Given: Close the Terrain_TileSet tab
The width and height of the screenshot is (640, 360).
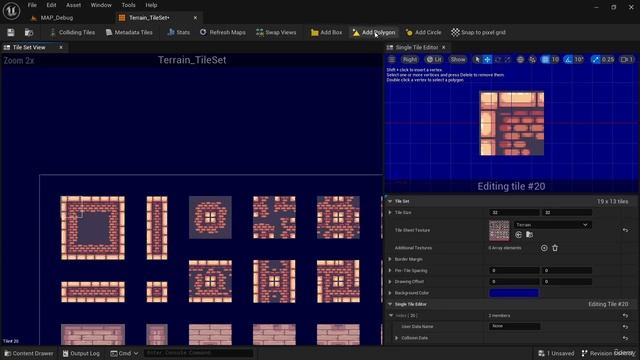Looking at the screenshot, I should (x=196, y=18).
